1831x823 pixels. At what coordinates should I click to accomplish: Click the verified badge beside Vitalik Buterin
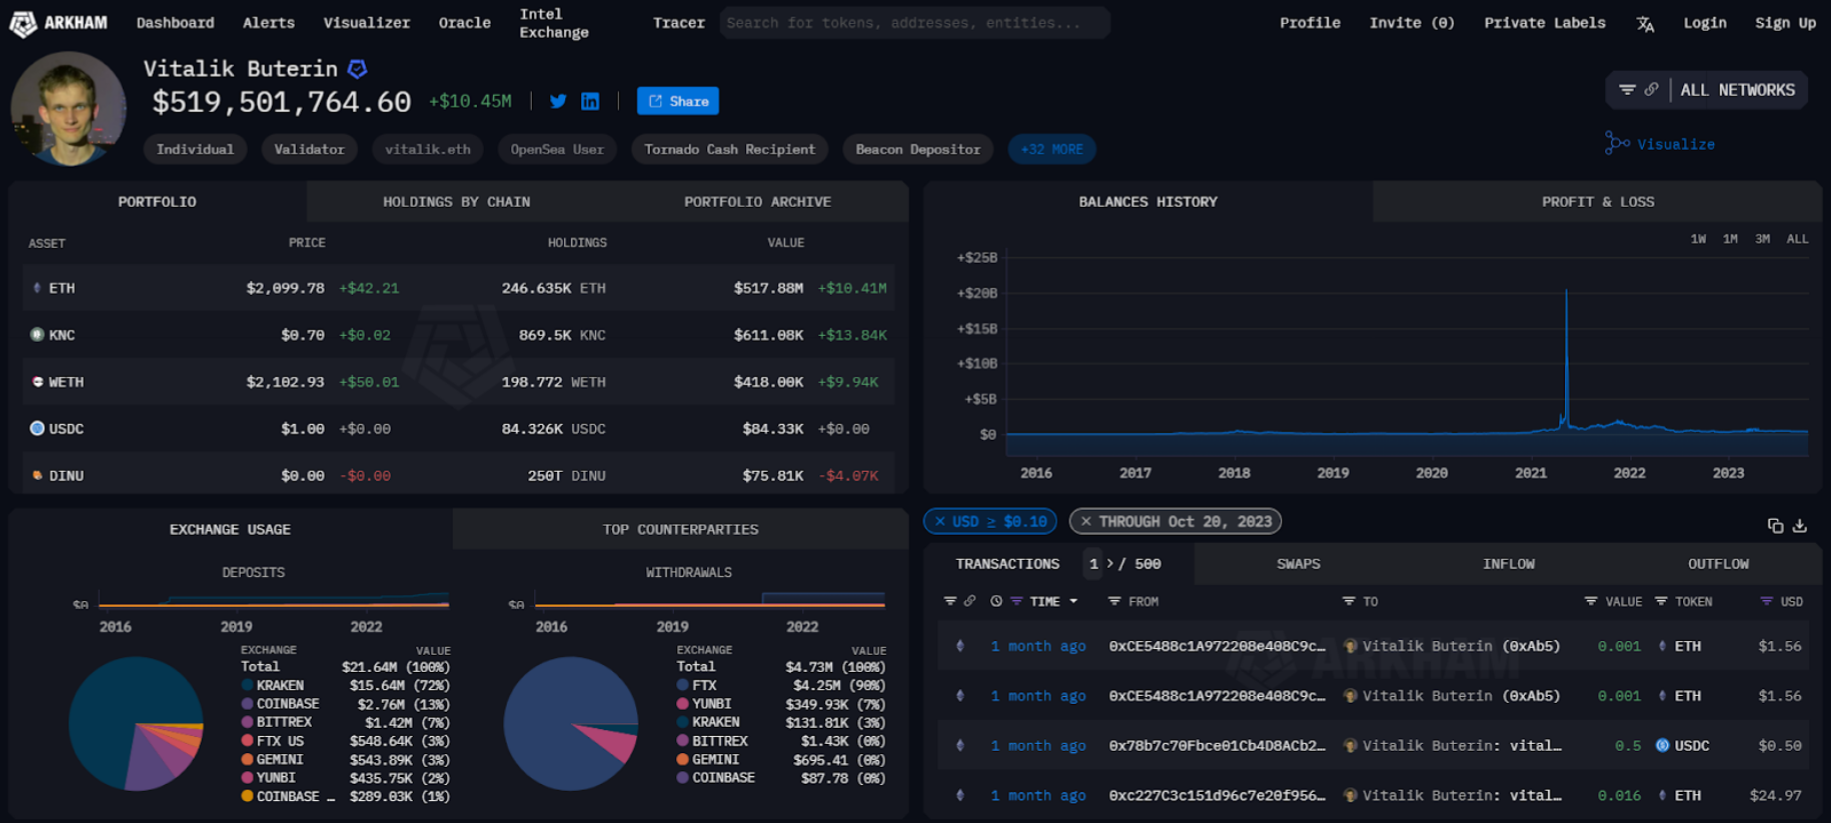pyautogui.click(x=357, y=69)
